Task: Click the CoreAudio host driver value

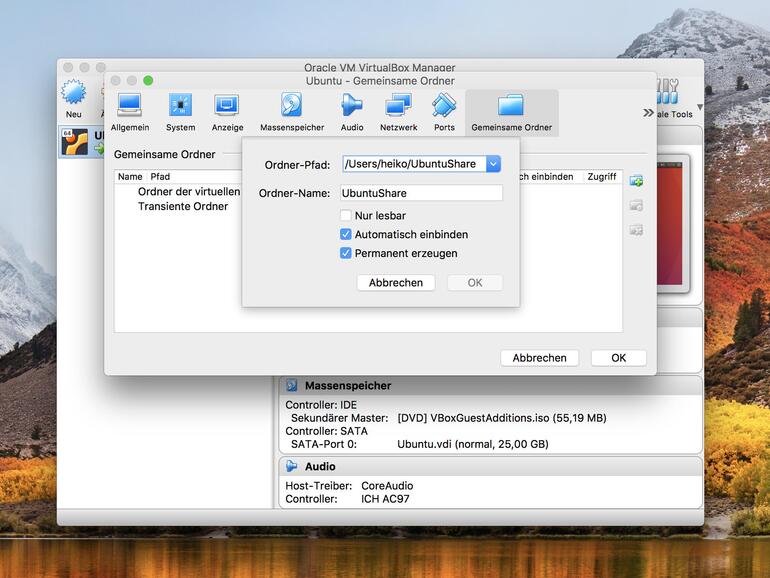Action: [387, 486]
